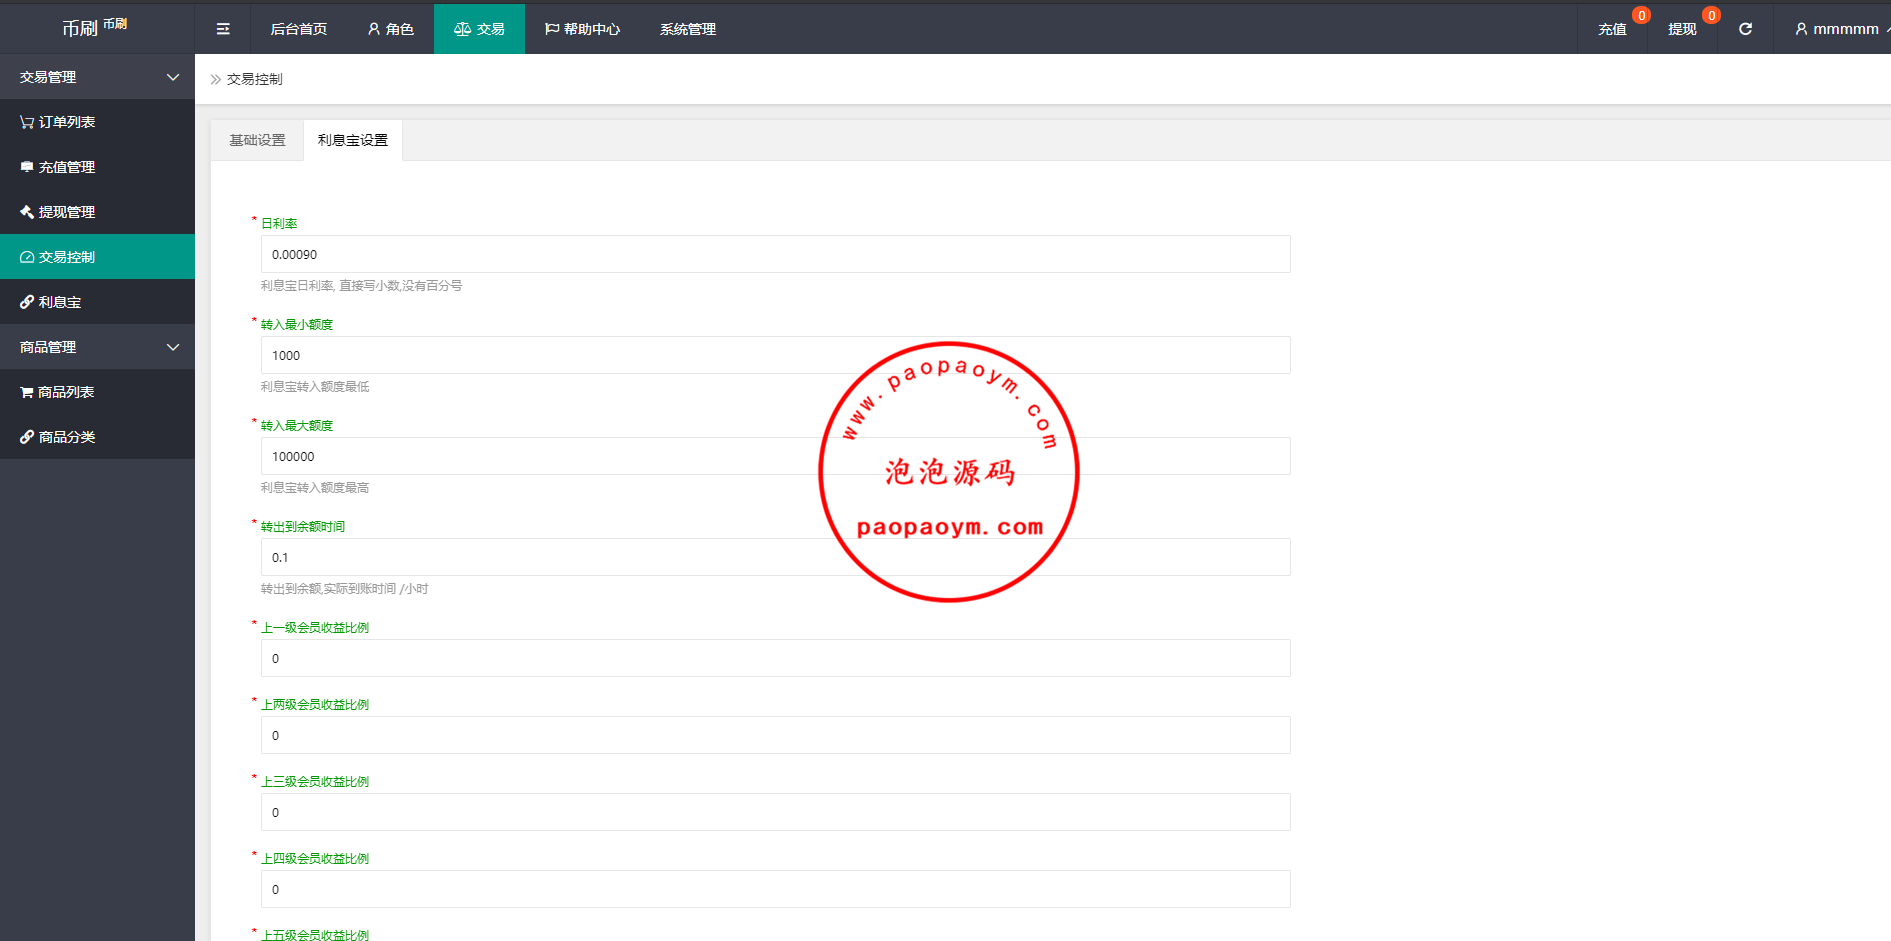Focus the 转出到余额时间 input field

click(x=775, y=557)
